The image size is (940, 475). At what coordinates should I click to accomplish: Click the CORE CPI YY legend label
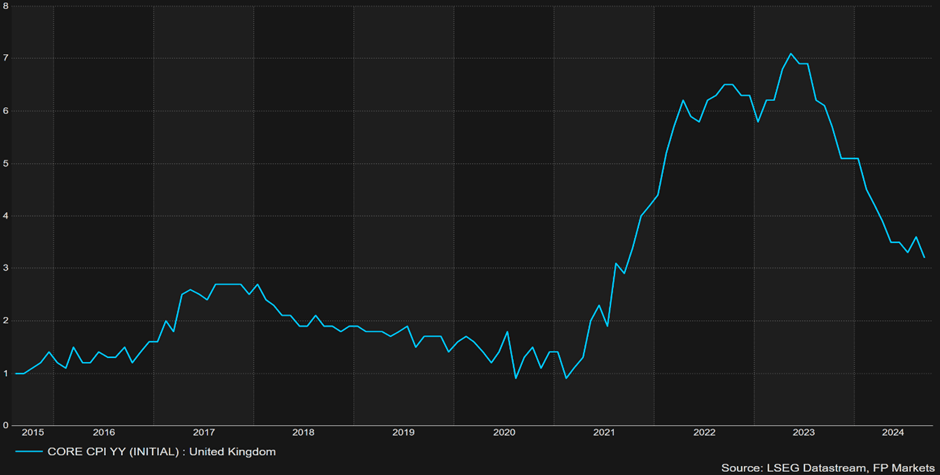click(x=161, y=452)
